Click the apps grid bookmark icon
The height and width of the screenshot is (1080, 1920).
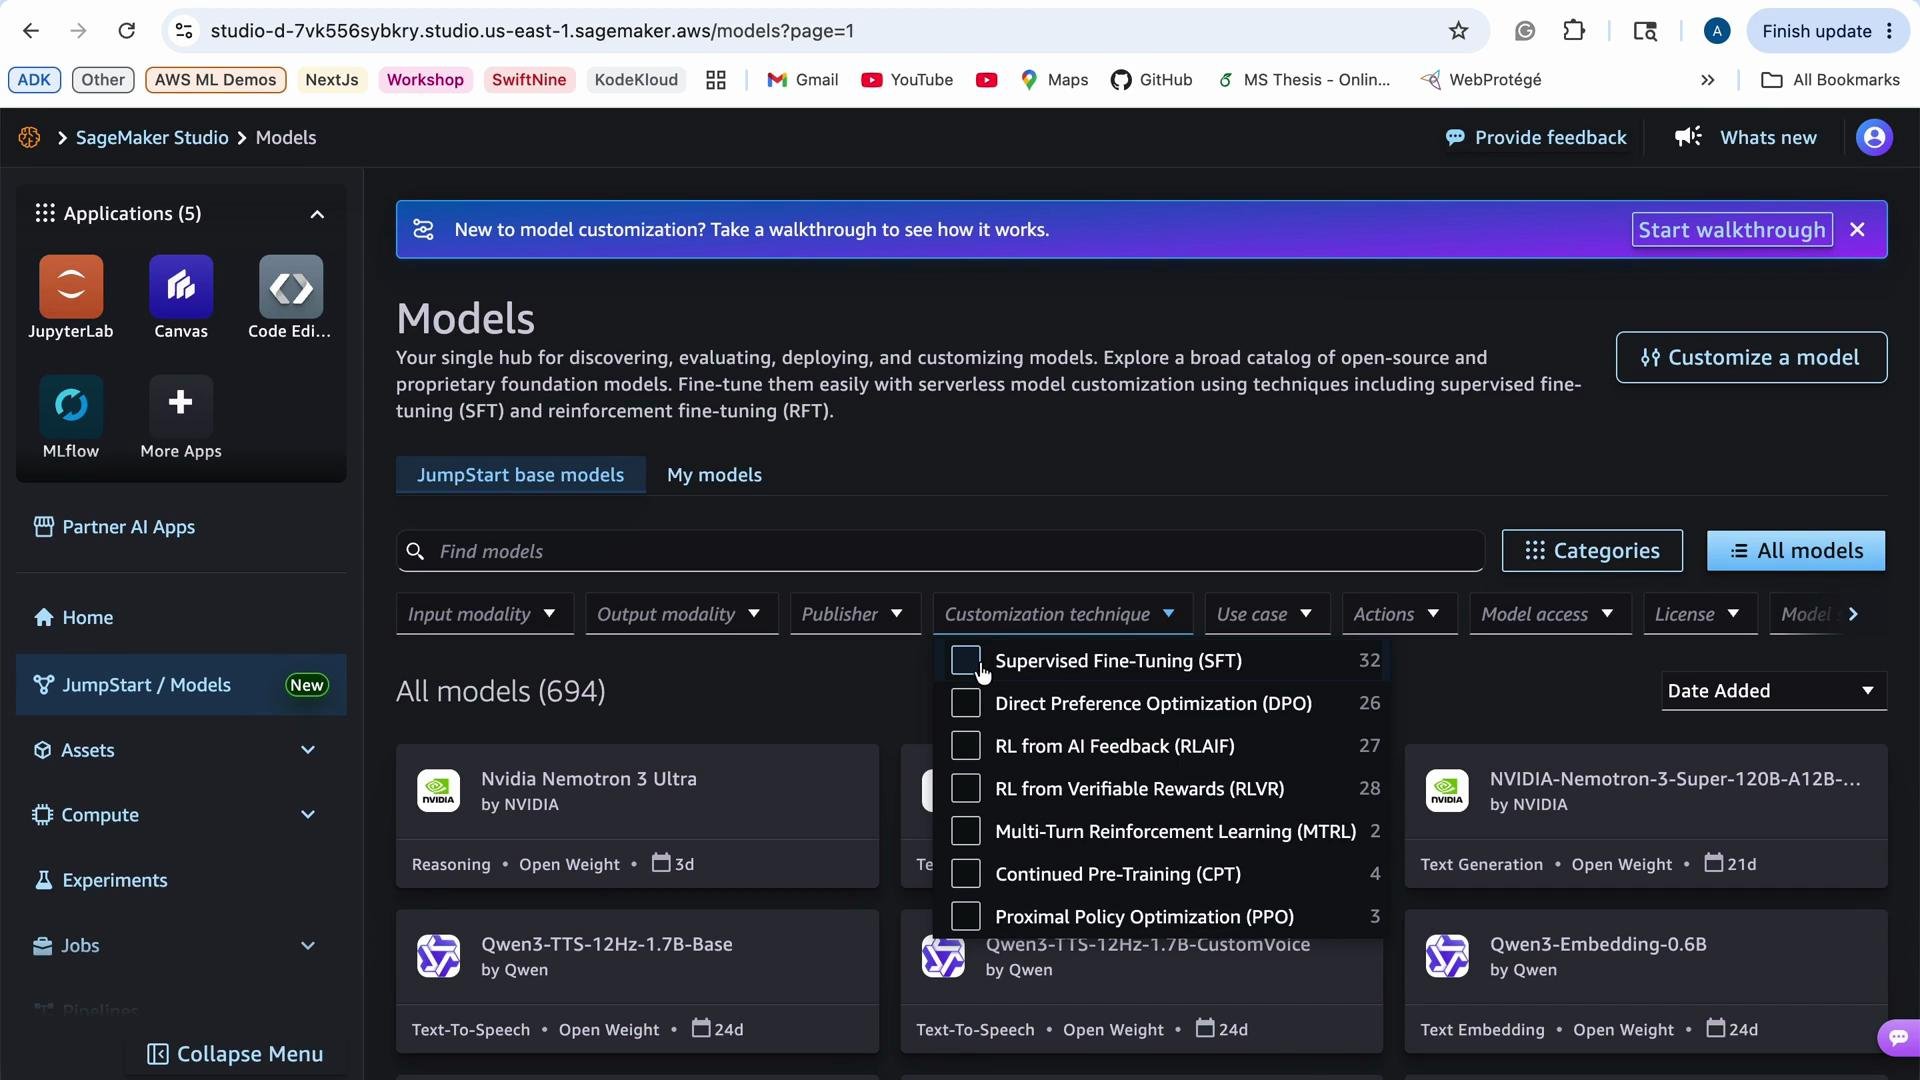715,80
